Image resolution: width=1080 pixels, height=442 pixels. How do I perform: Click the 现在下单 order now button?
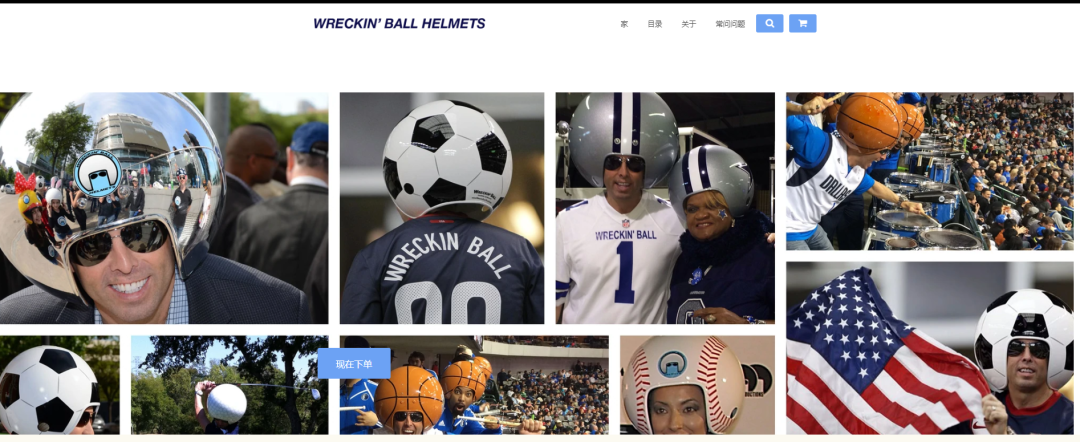click(x=354, y=364)
